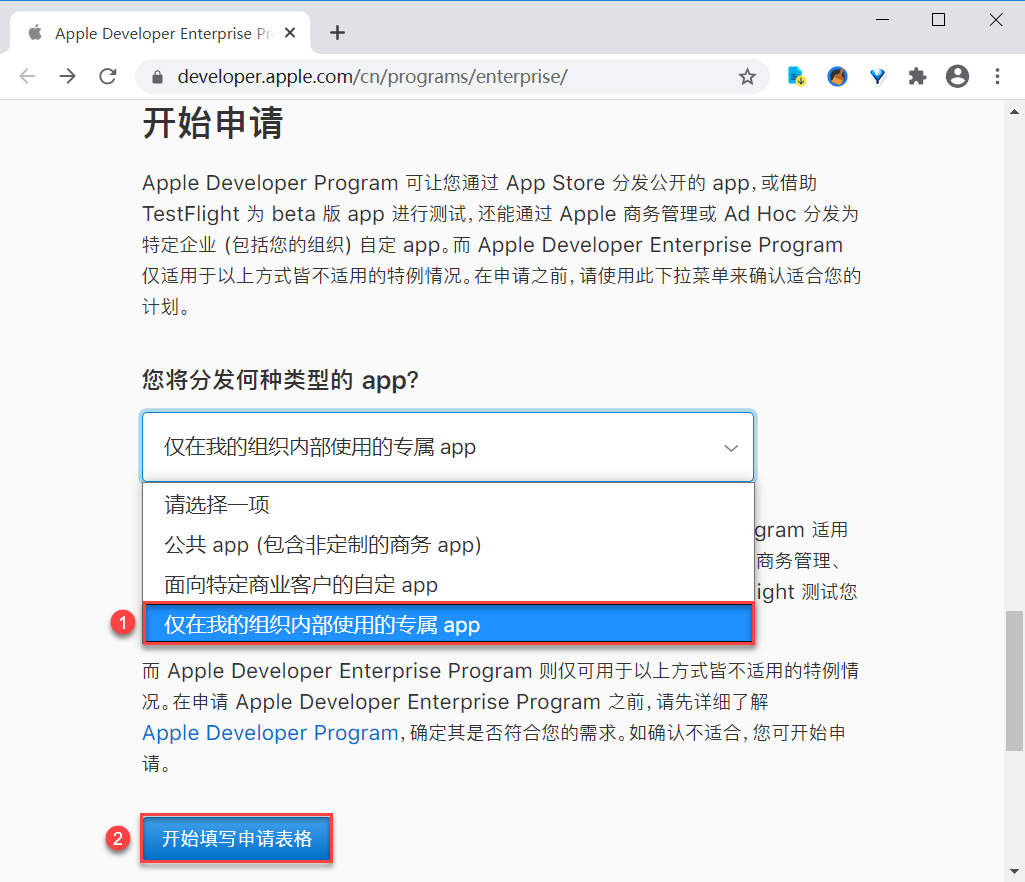The image size is (1025, 882).
Task: Close the Apple Developer Enterprise tab
Action: (x=290, y=33)
